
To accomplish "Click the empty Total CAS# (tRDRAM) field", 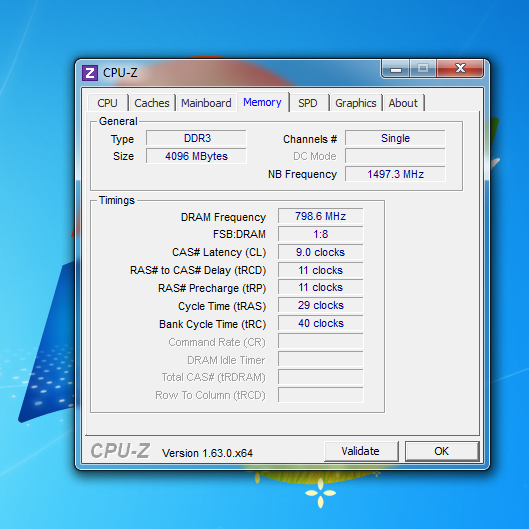I will tap(321, 377).
